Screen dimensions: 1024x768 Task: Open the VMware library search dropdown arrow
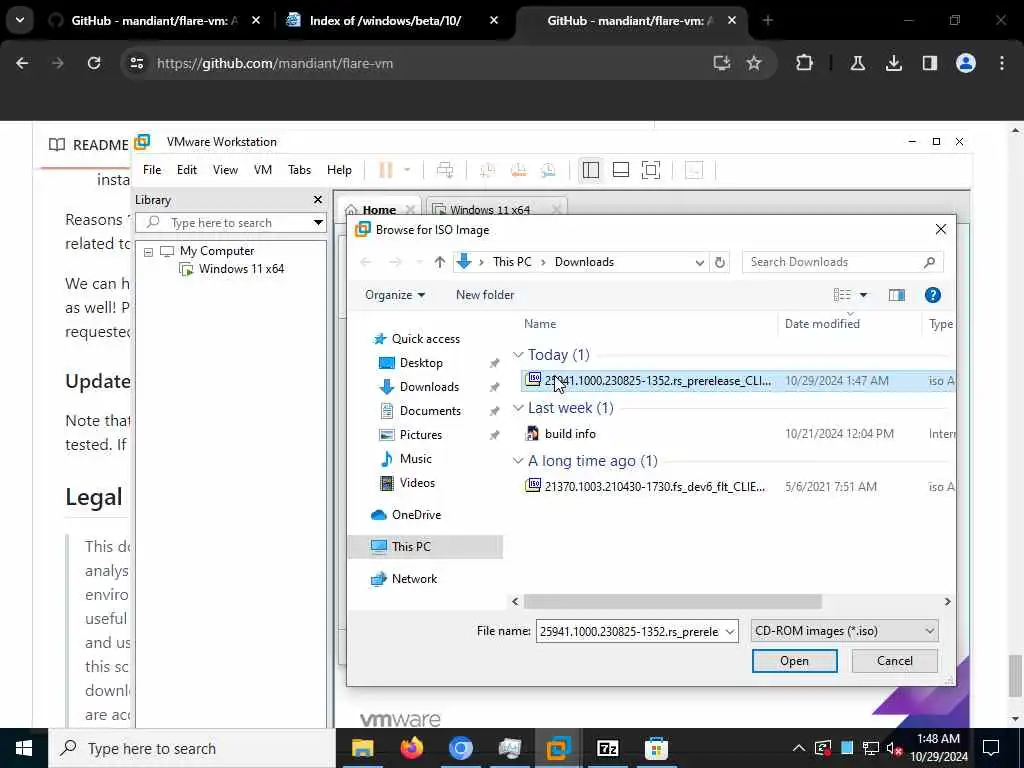coord(318,223)
